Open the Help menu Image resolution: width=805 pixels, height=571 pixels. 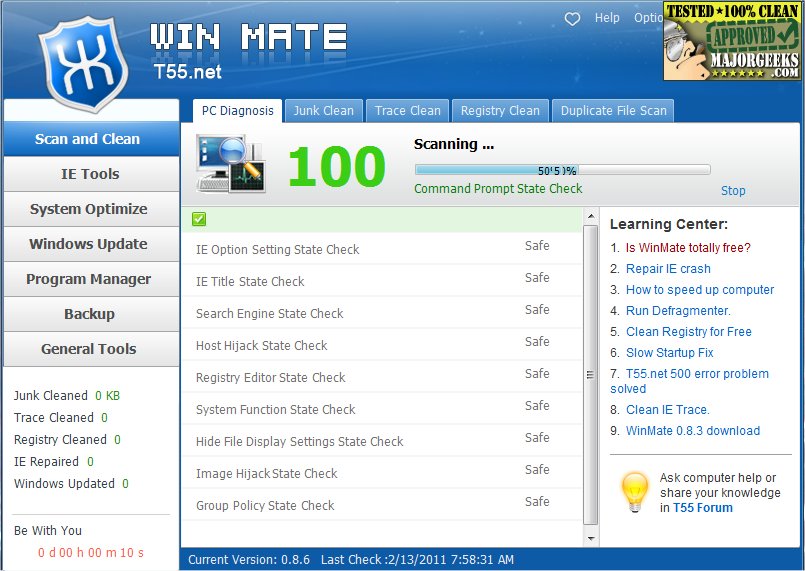(x=607, y=18)
